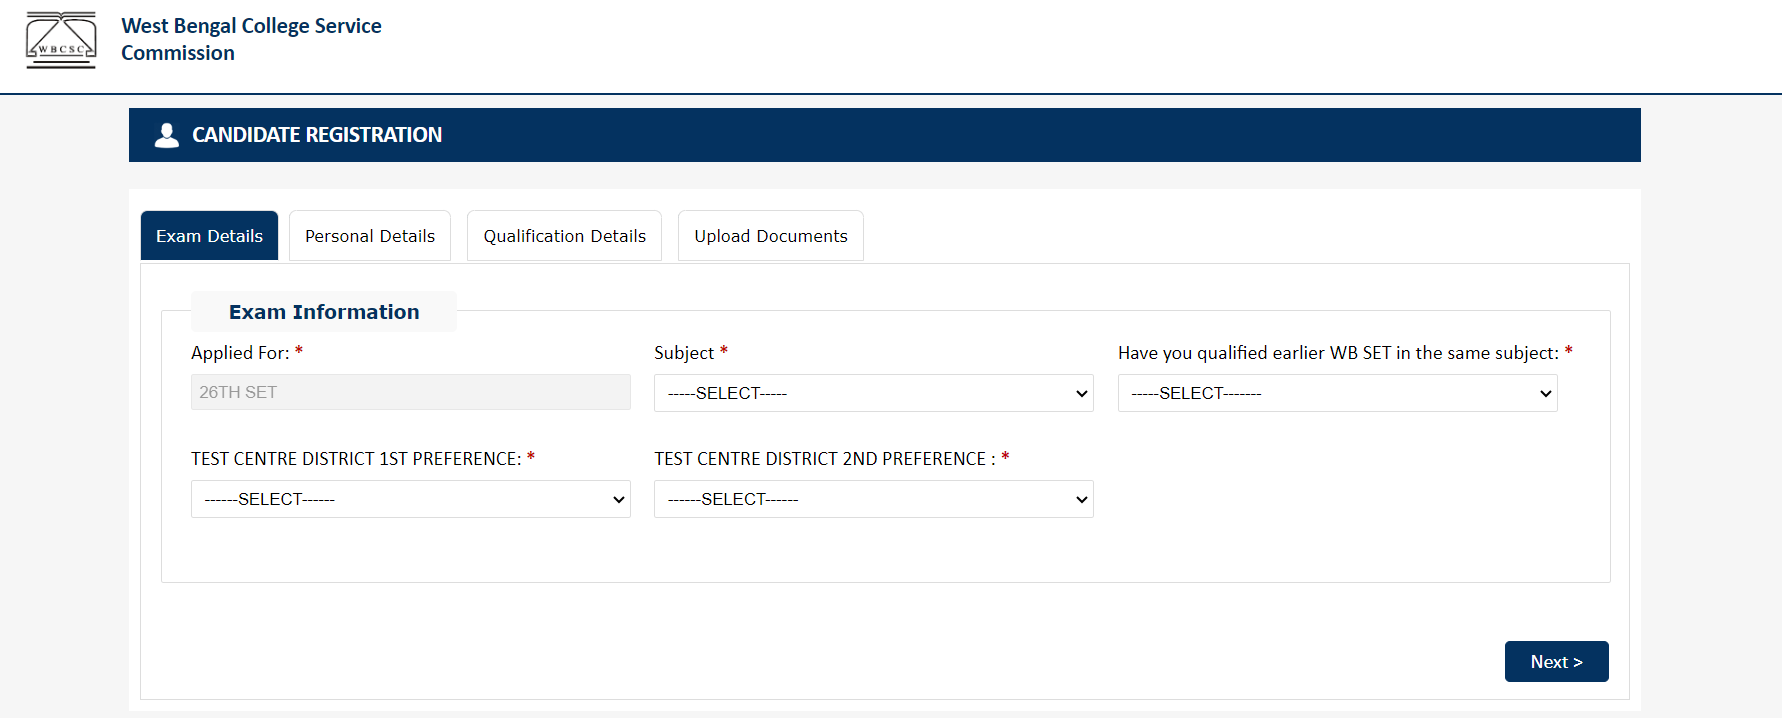The height and width of the screenshot is (718, 1782).
Task: Open the Subject dropdown
Action: (873, 393)
